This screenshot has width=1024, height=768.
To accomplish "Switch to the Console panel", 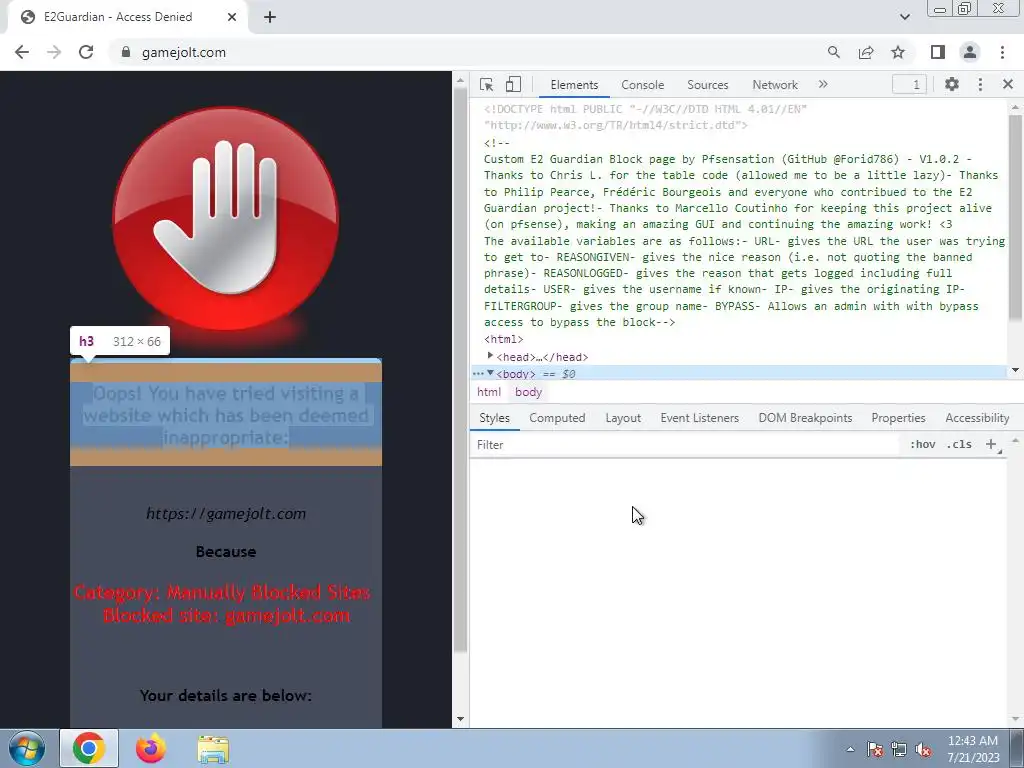I will [x=643, y=85].
